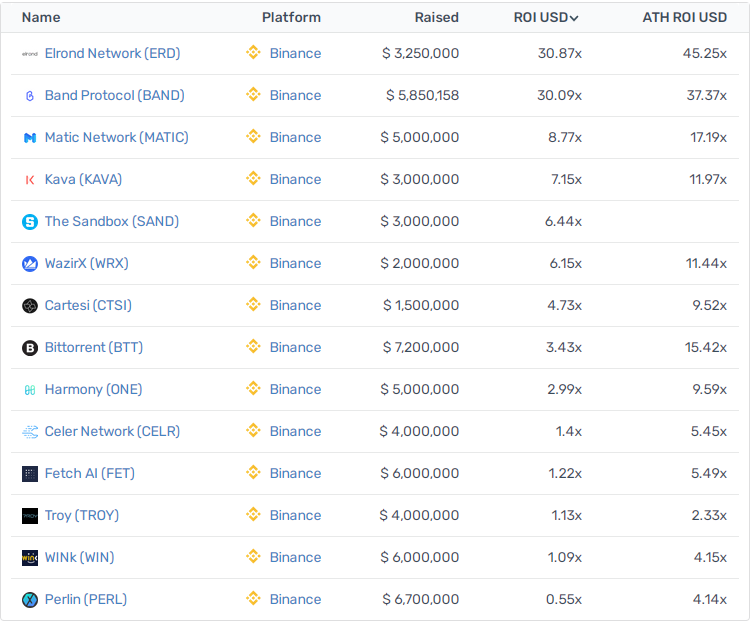Open The Sandbox (SAND) project link
Viewport: 751px width, 623px height.
click(x=112, y=222)
